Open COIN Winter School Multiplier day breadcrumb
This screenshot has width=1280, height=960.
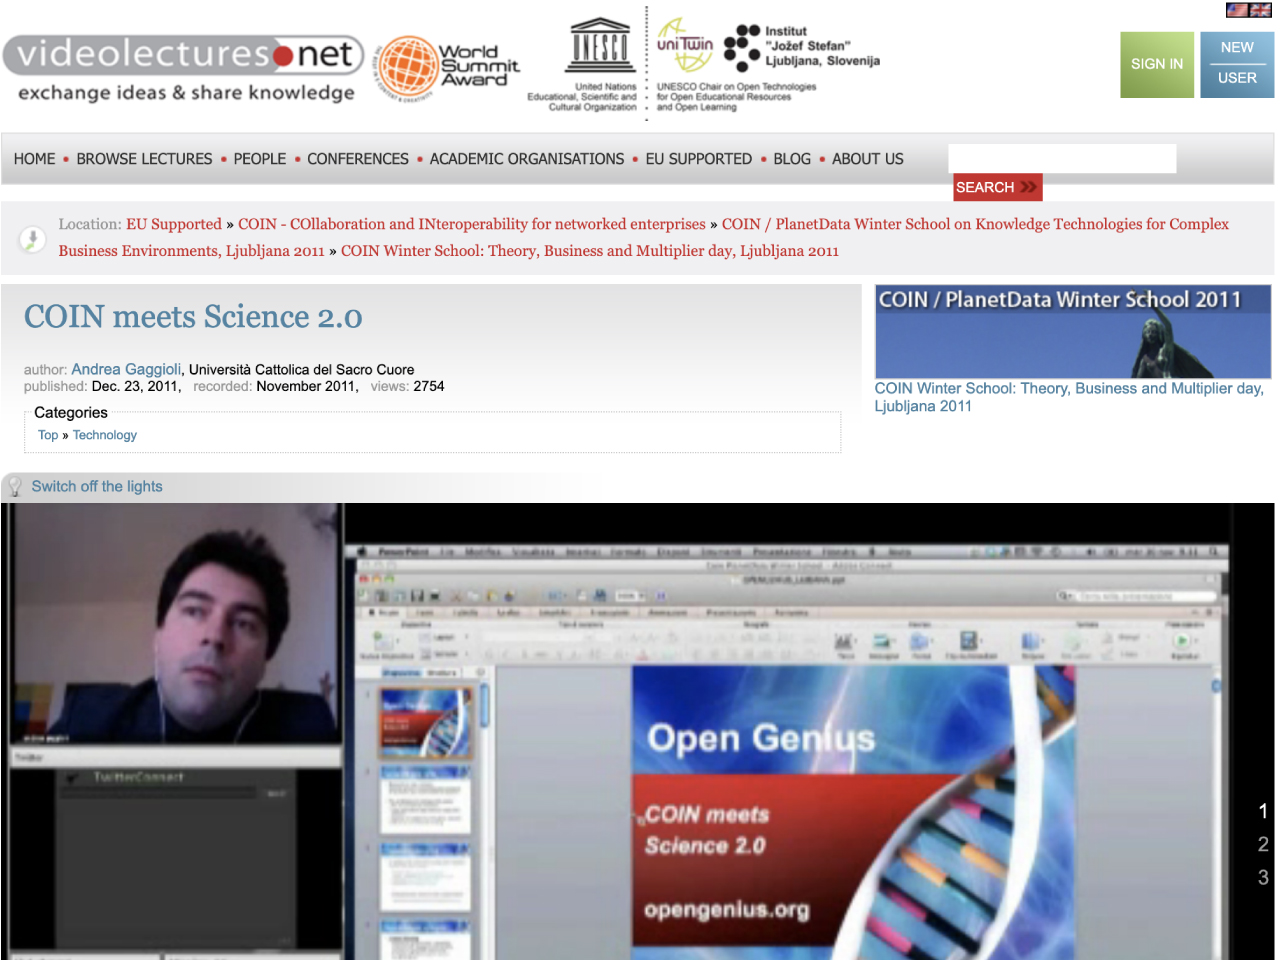(x=590, y=251)
